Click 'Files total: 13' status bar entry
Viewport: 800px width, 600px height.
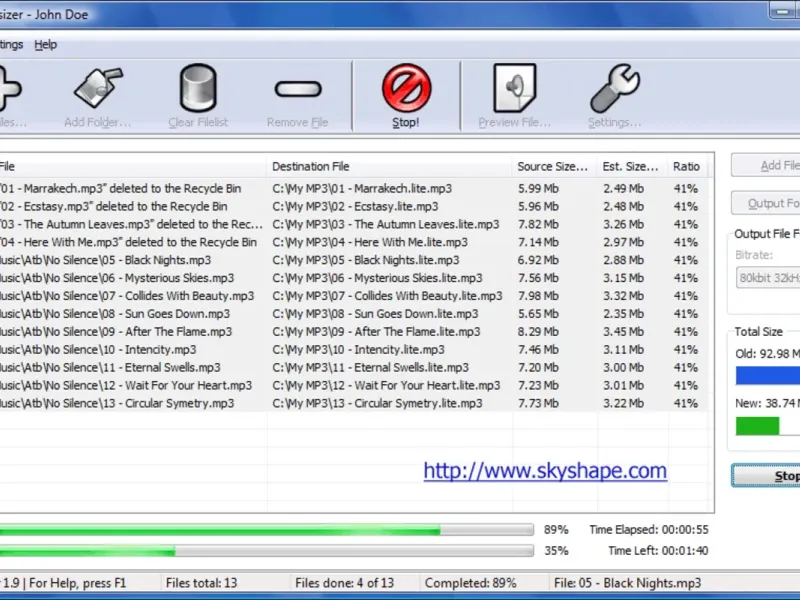pyautogui.click(x=202, y=583)
